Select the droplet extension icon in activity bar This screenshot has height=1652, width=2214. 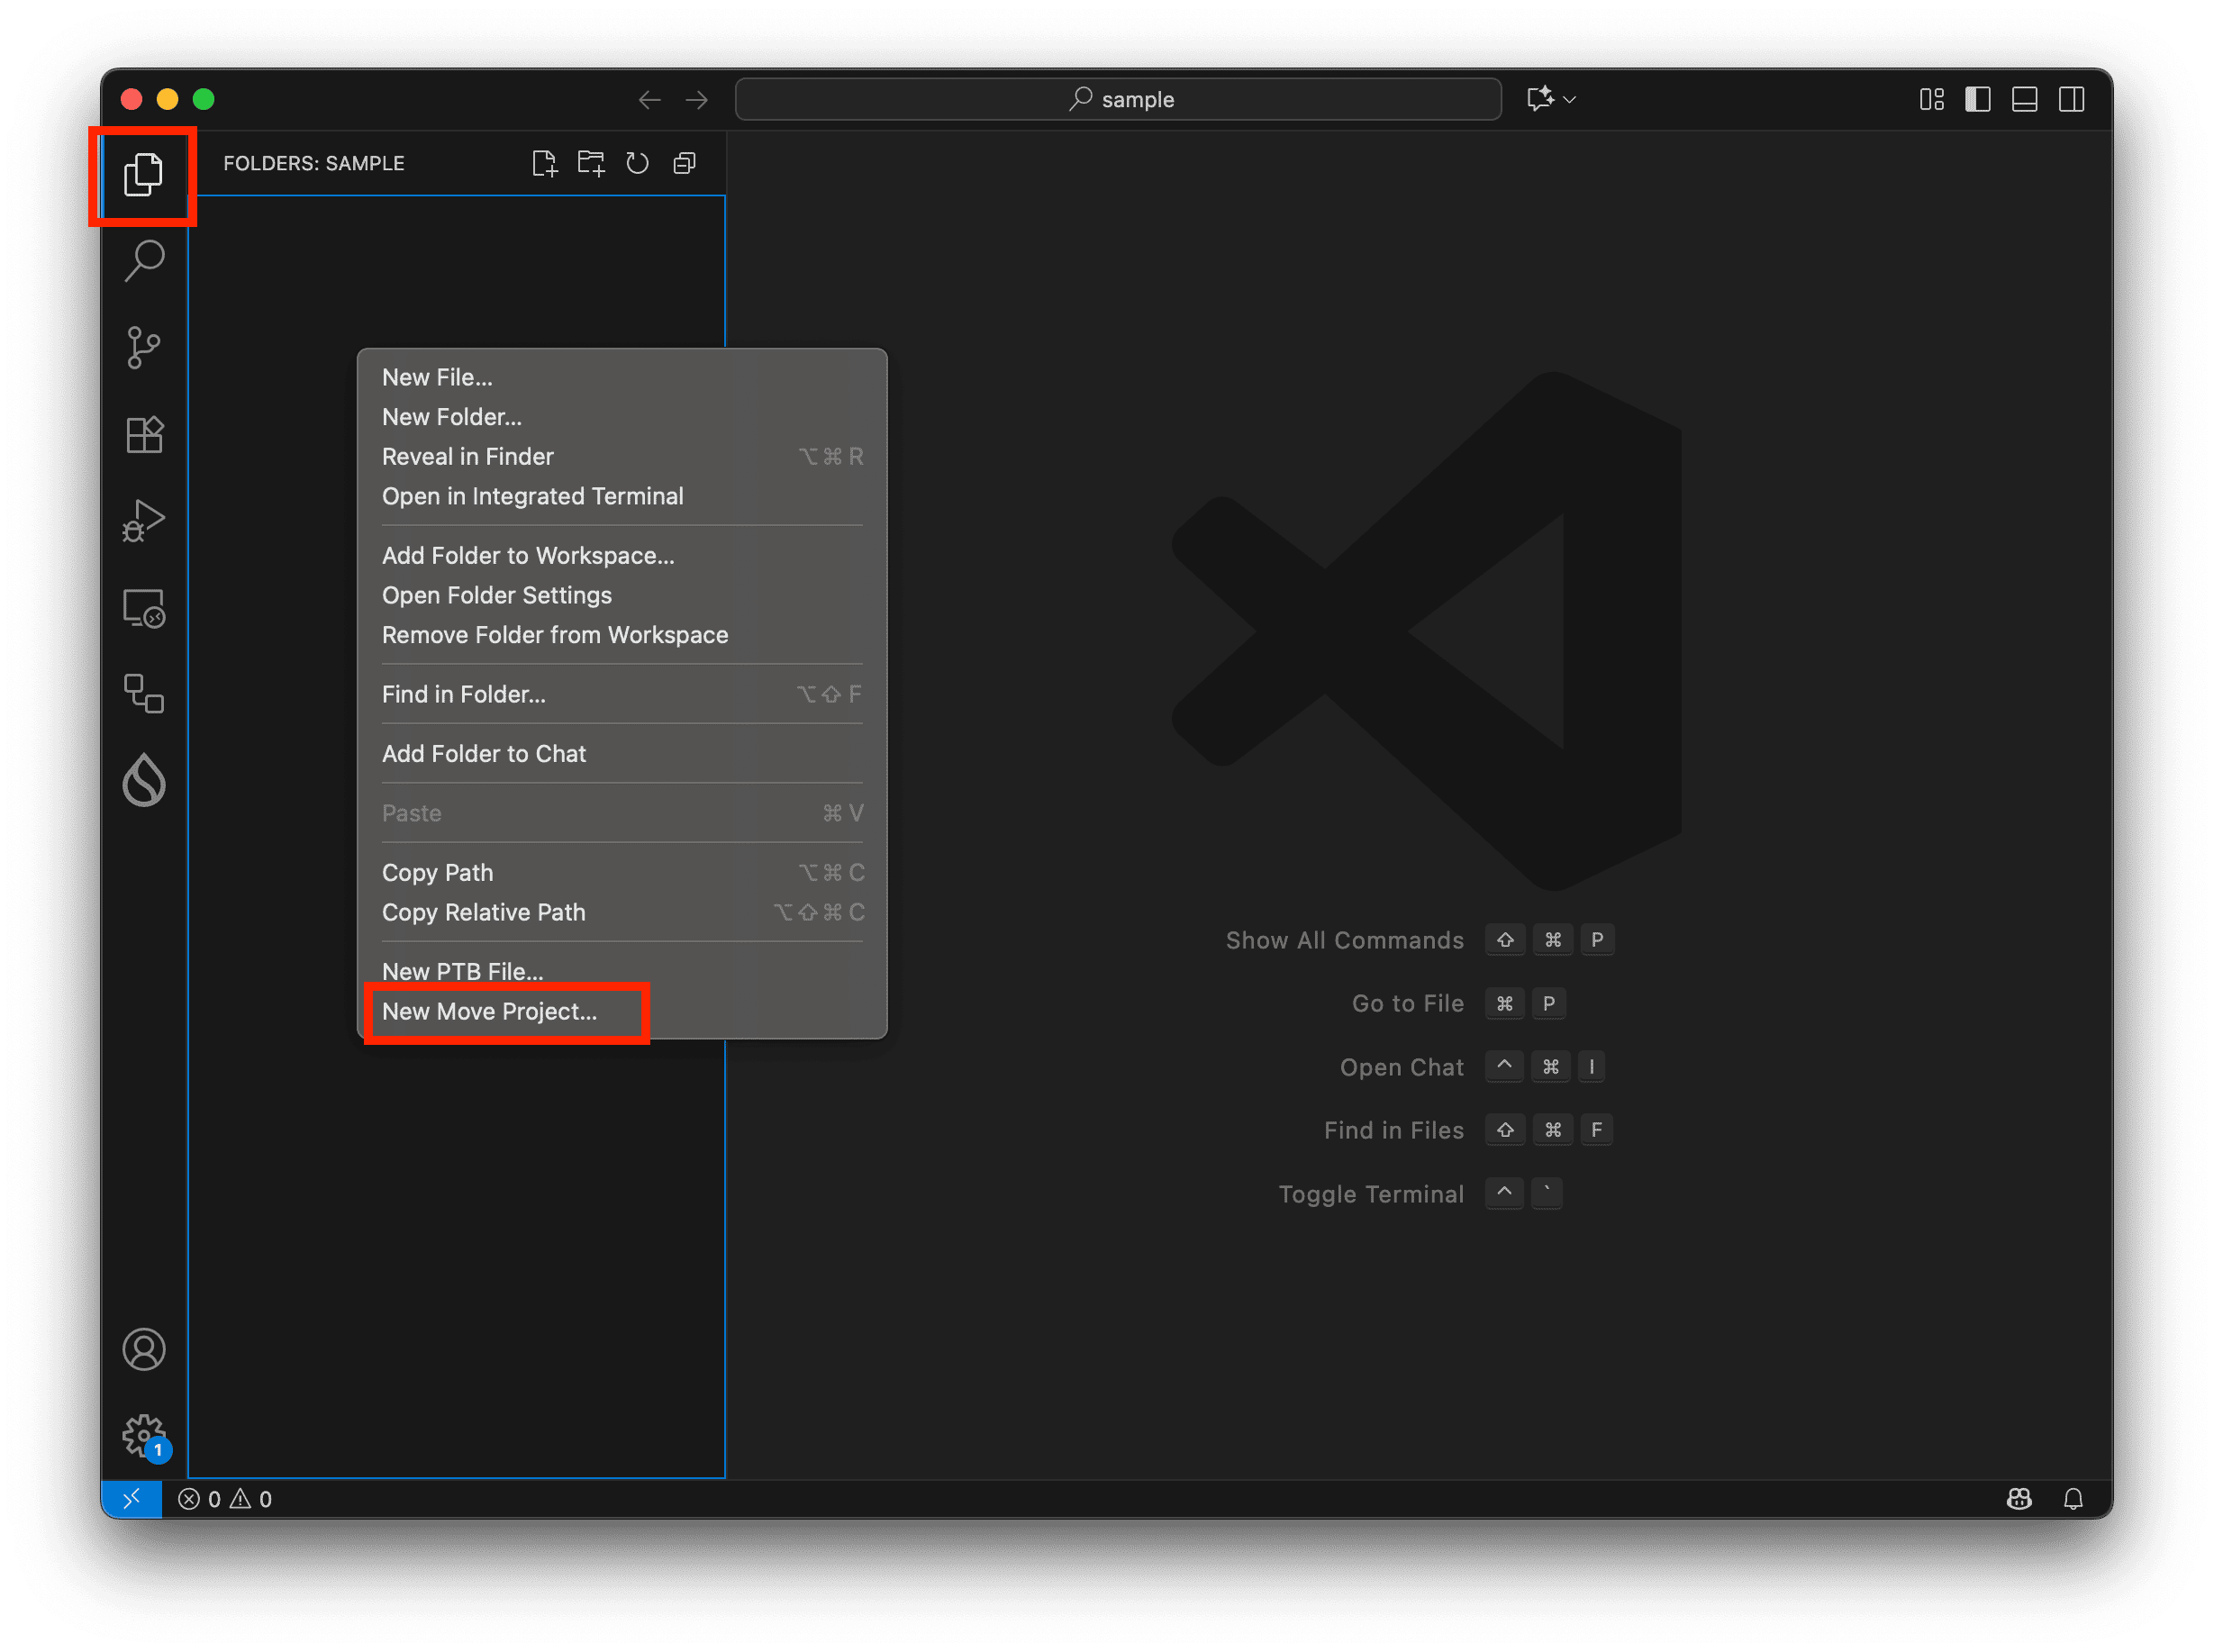(x=143, y=781)
